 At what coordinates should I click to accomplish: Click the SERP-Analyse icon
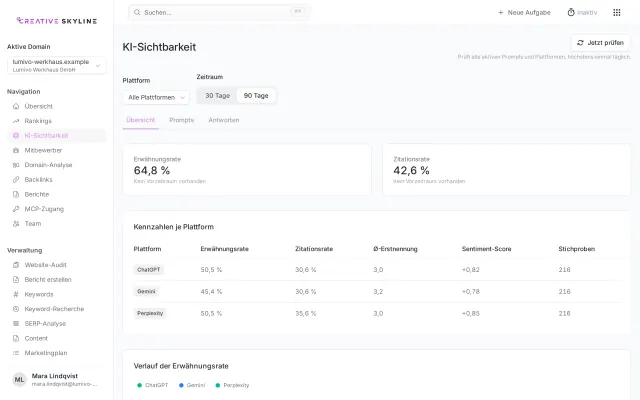tap(16, 324)
